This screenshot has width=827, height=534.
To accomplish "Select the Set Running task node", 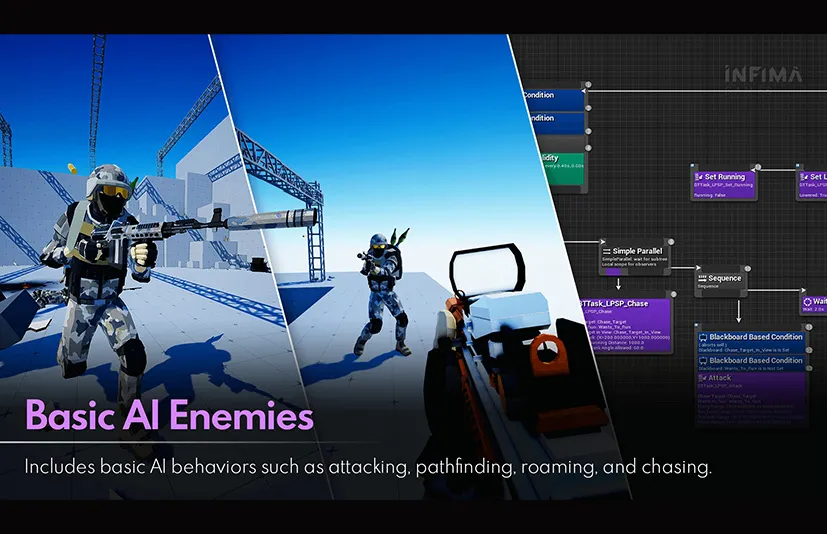I will 724,184.
